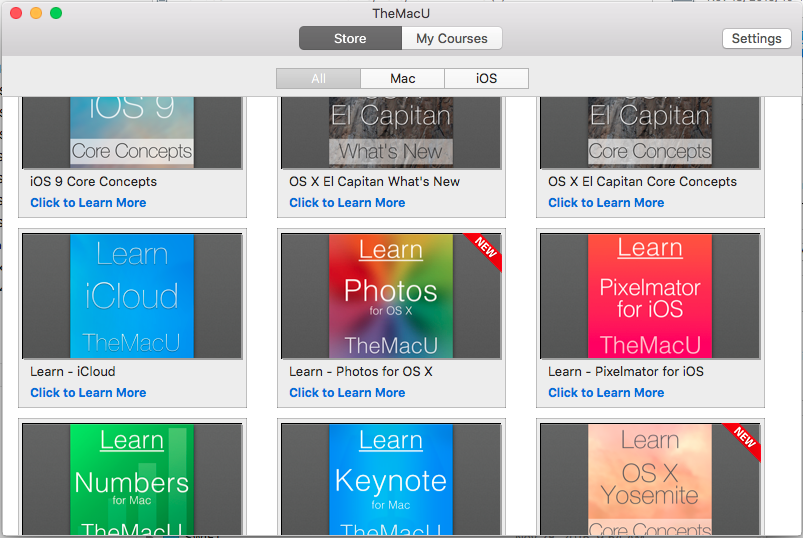Open the Settings button
Screen dimensions: 803x538
click(x=756, y=38)
